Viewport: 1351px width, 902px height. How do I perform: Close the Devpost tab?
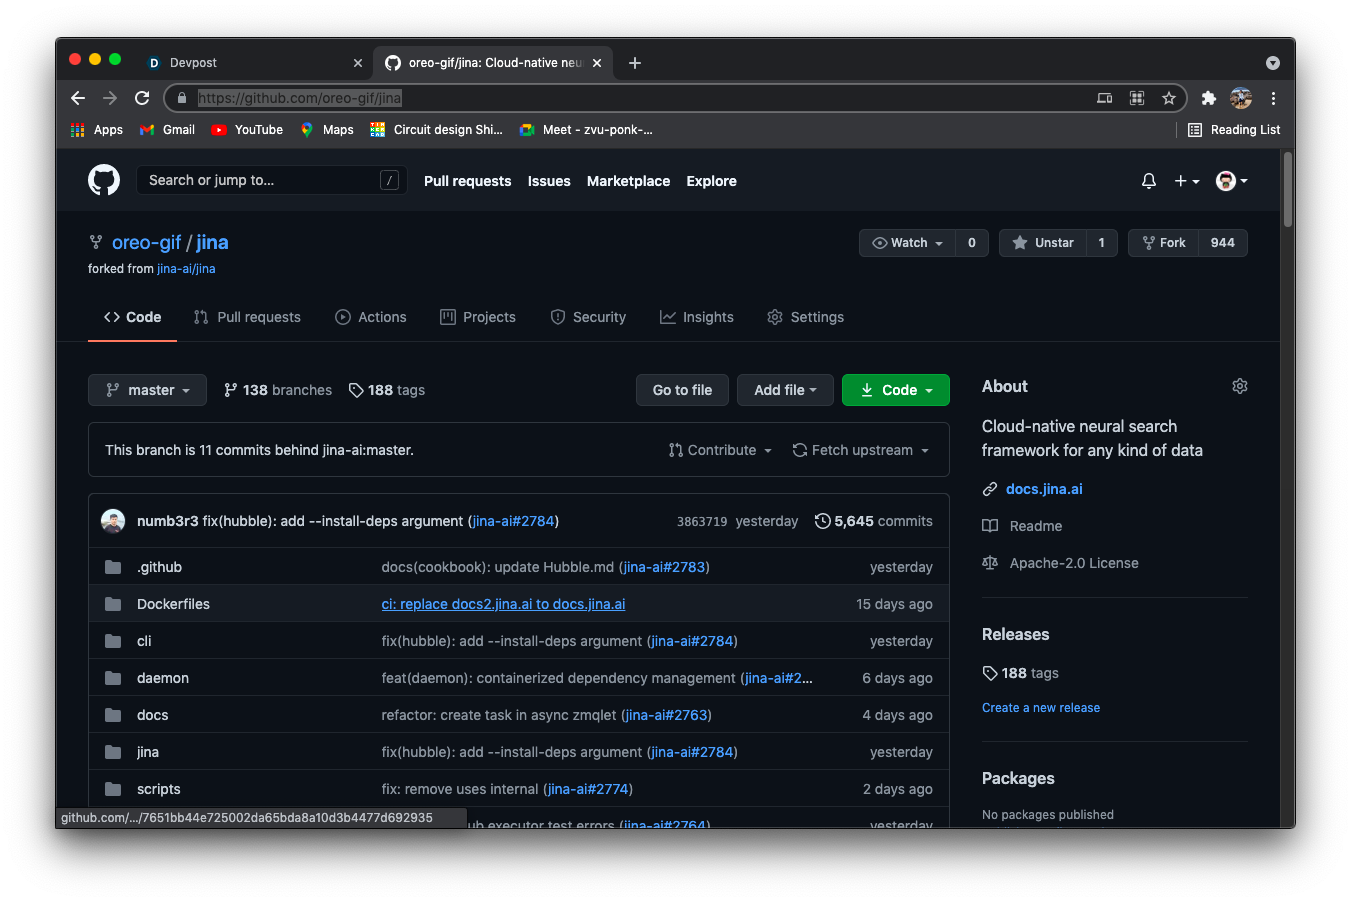358,63
